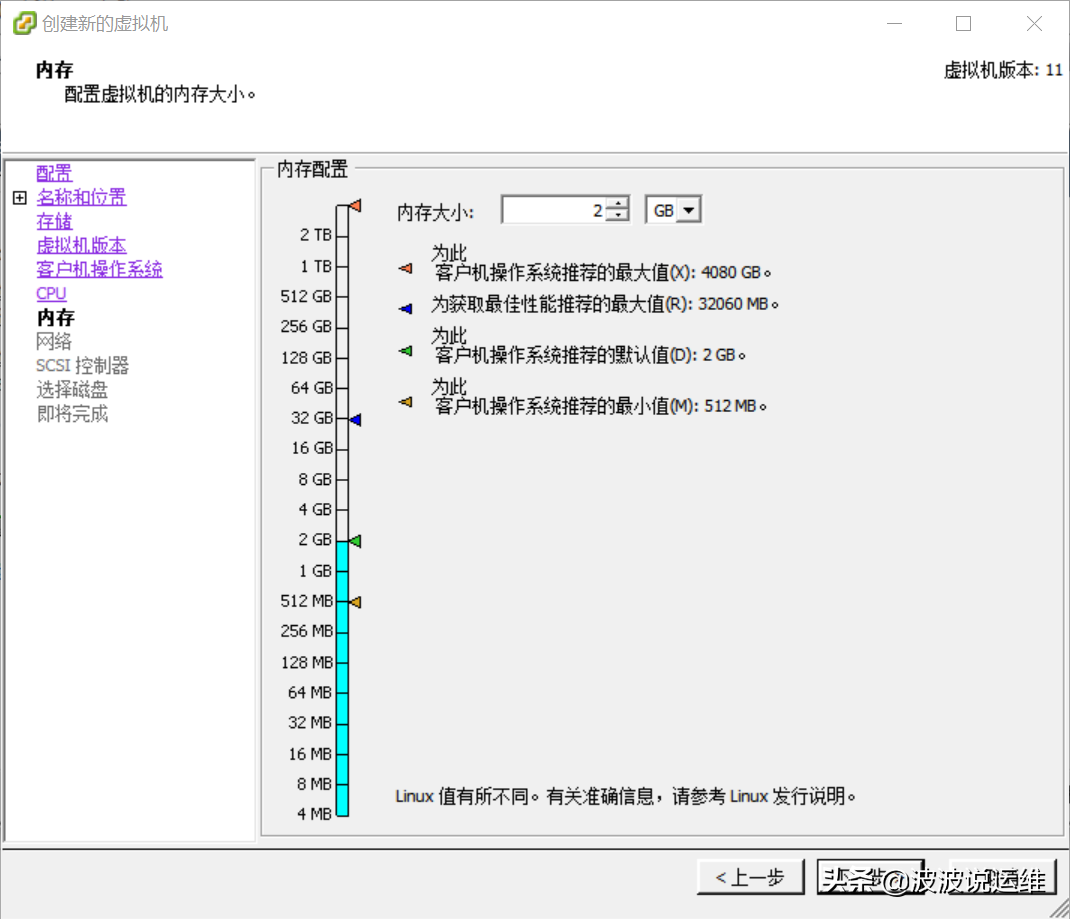Click the 选择磁盘 step in sidebar
Screen dimensions: 1070x919
pos(72,390)
